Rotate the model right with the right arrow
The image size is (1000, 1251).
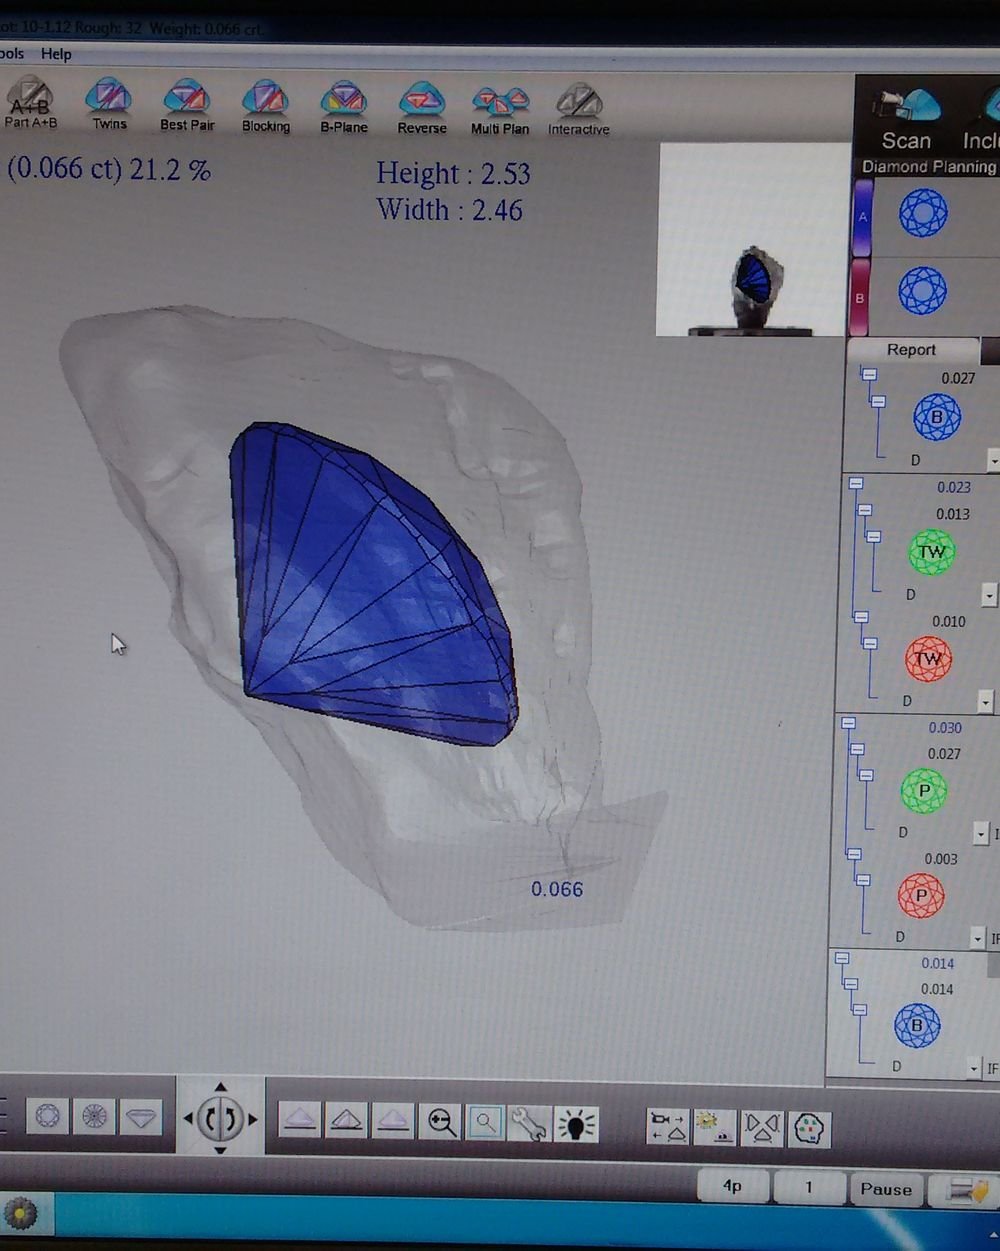click(253, 1120)
